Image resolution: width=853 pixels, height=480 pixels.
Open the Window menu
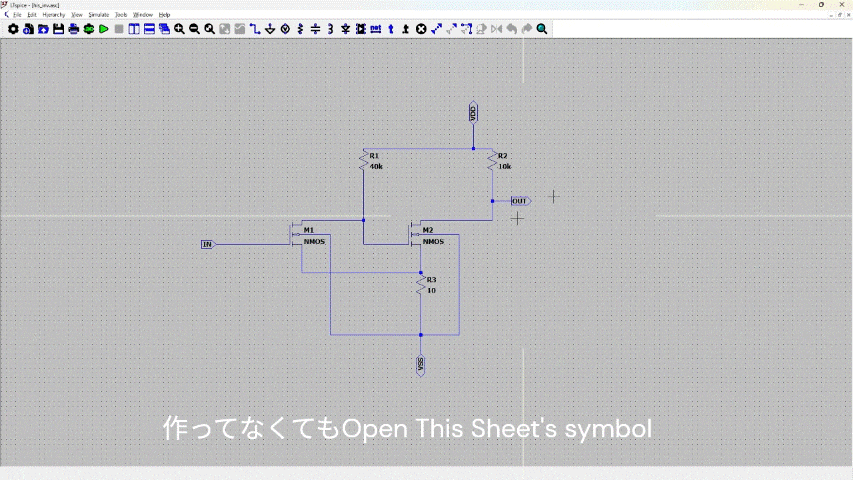click(143, 15)
